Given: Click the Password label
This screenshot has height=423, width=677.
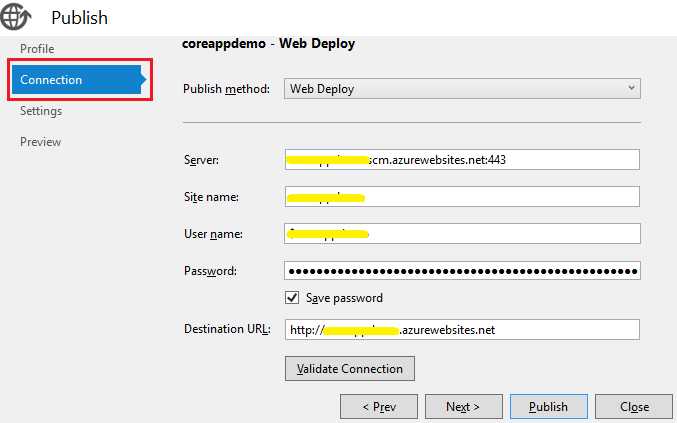Looking at the screenshot, I should 210,271.
